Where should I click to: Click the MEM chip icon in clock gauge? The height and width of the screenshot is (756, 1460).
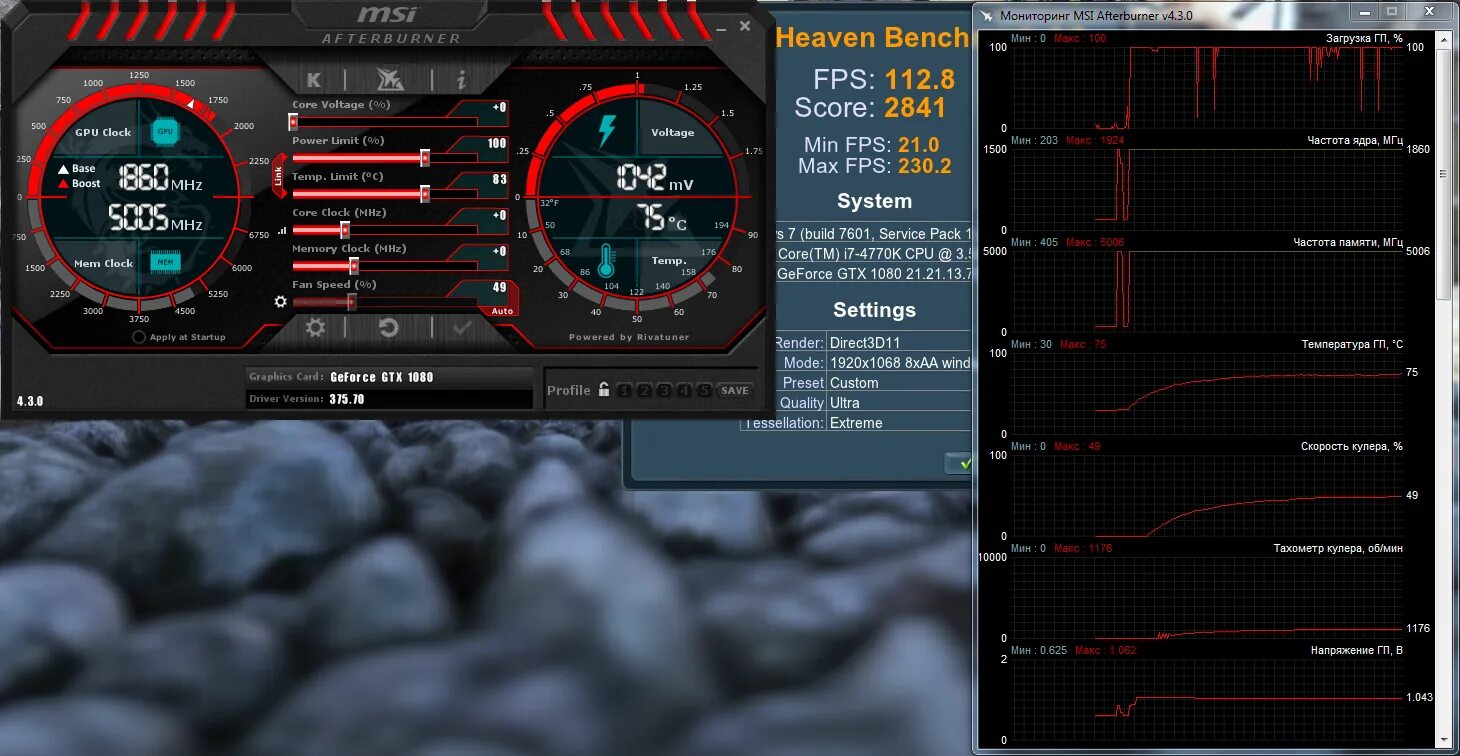click(x=164, y=262)
